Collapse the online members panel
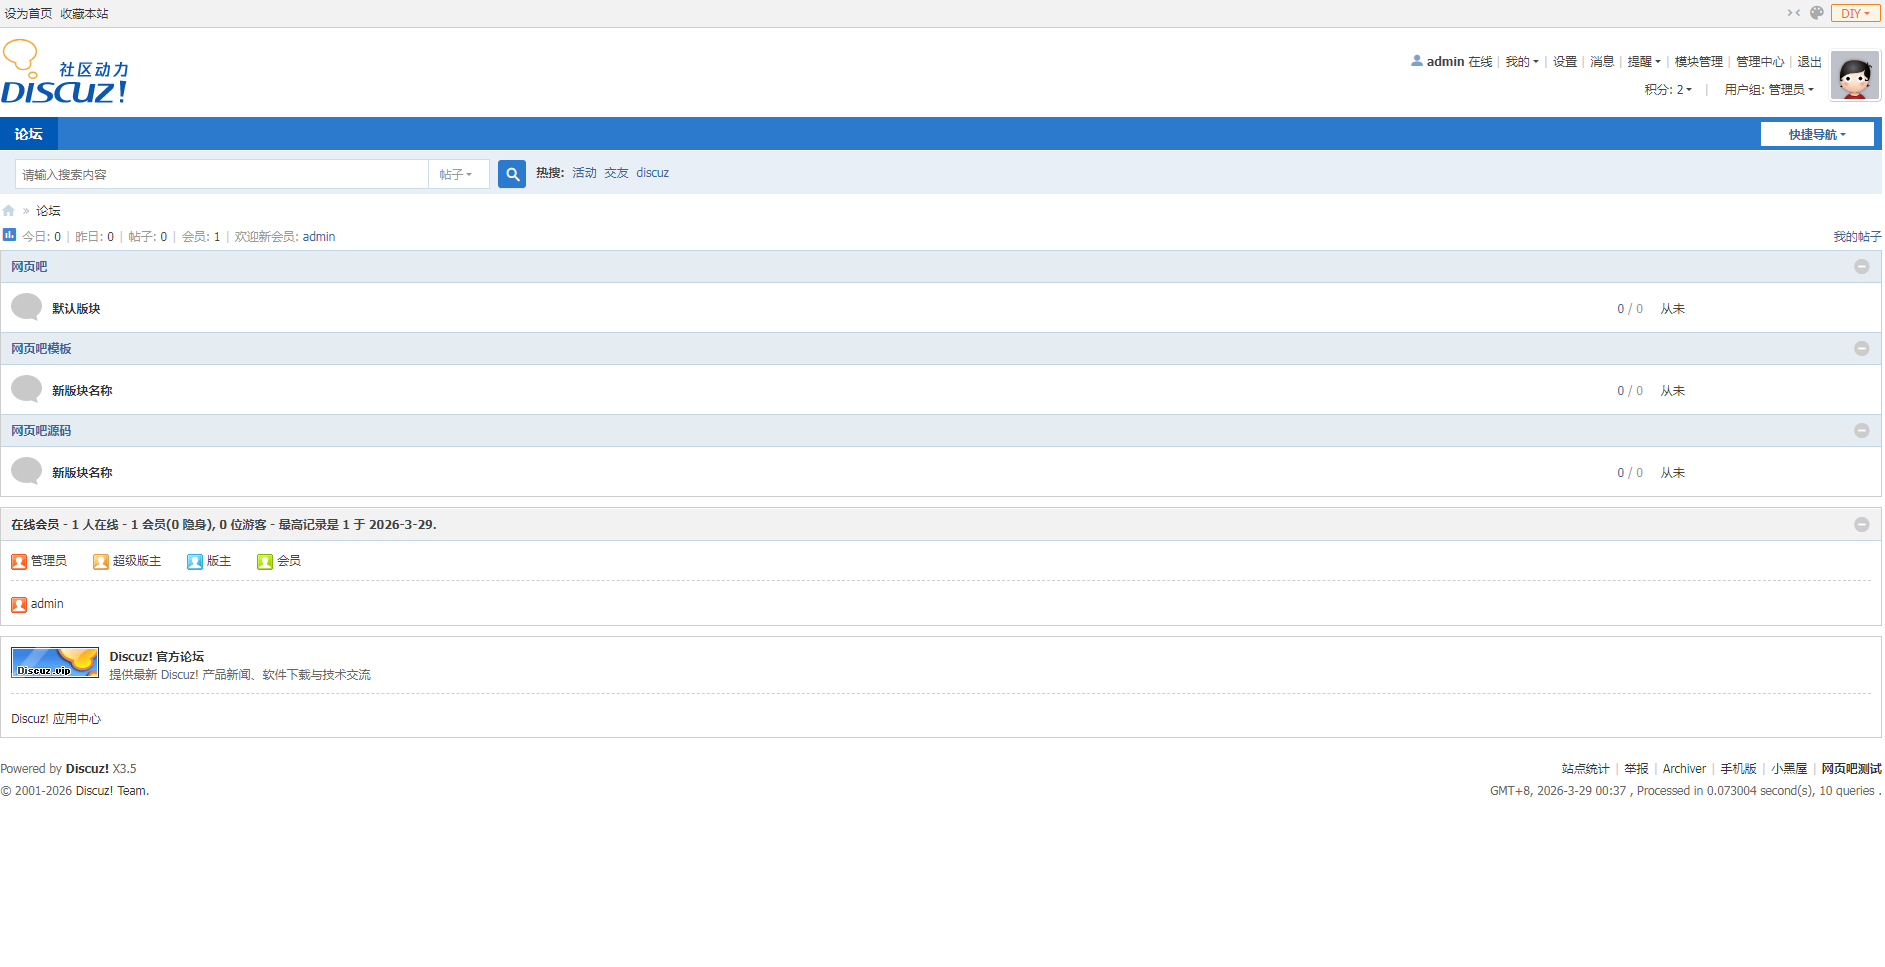 [x=1861, y=525]
